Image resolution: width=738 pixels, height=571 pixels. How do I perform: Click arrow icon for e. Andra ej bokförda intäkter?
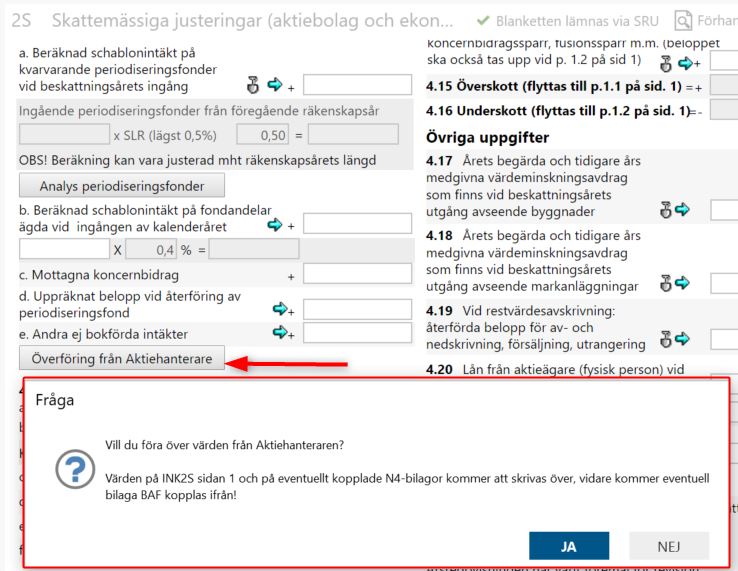click(x=280, y=332)
